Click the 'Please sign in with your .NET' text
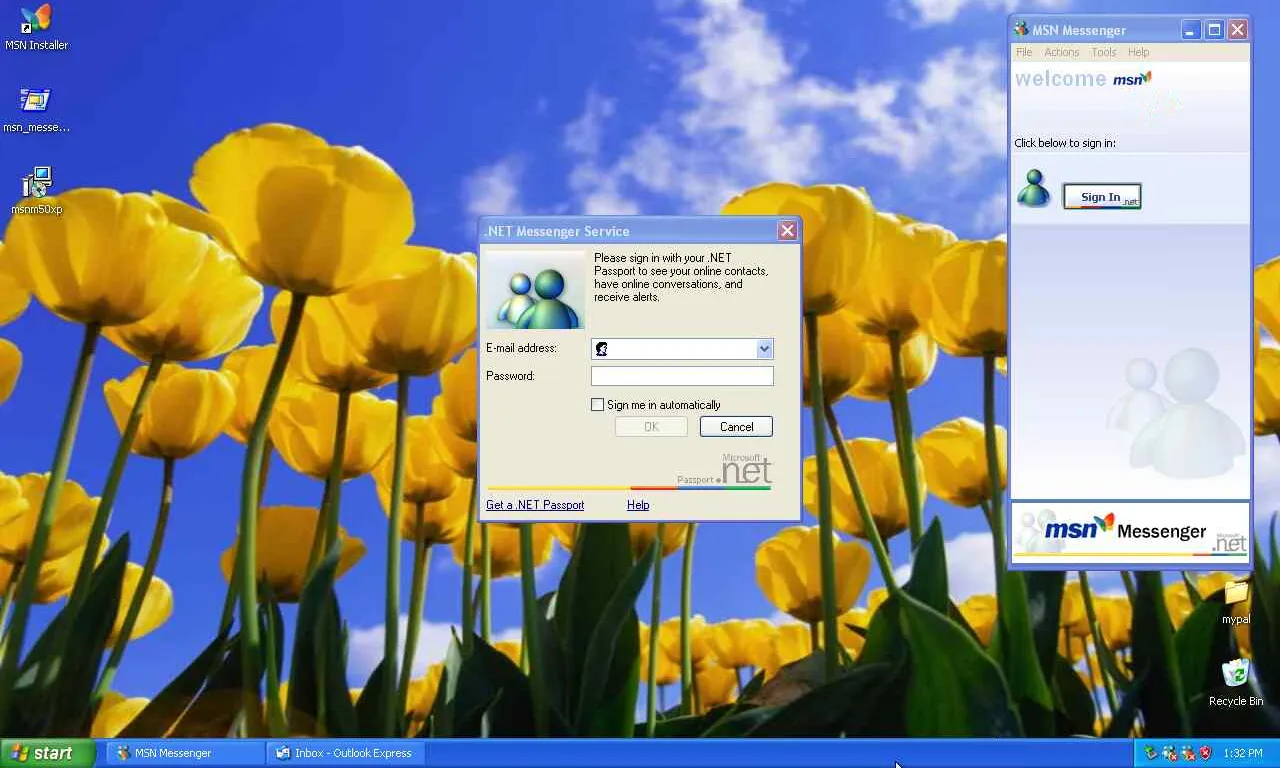The width and height of the screenshot is (1280, 768). coord(663,258)
